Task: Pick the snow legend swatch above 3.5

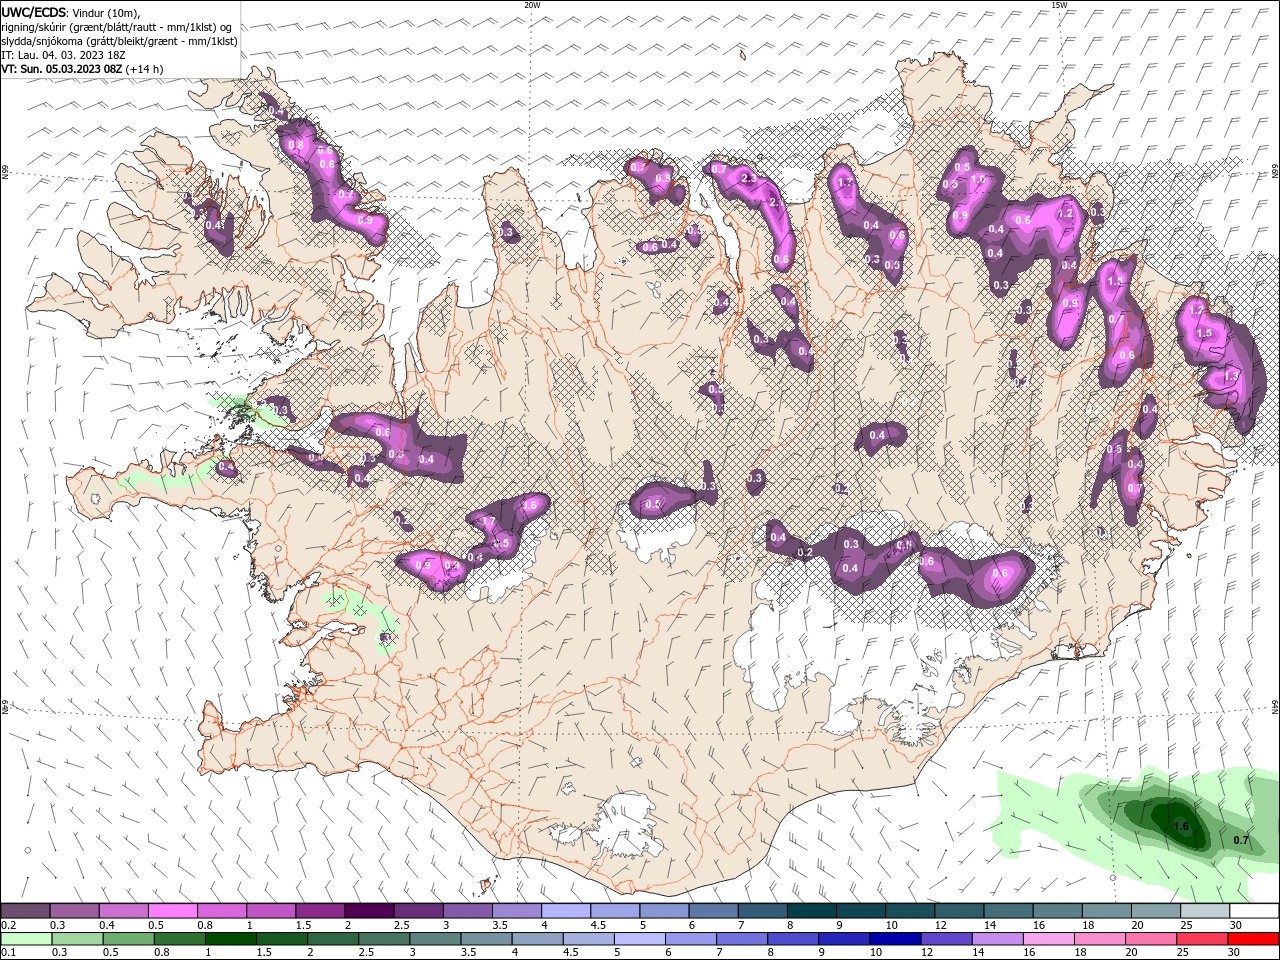Action: click(516, 911)
